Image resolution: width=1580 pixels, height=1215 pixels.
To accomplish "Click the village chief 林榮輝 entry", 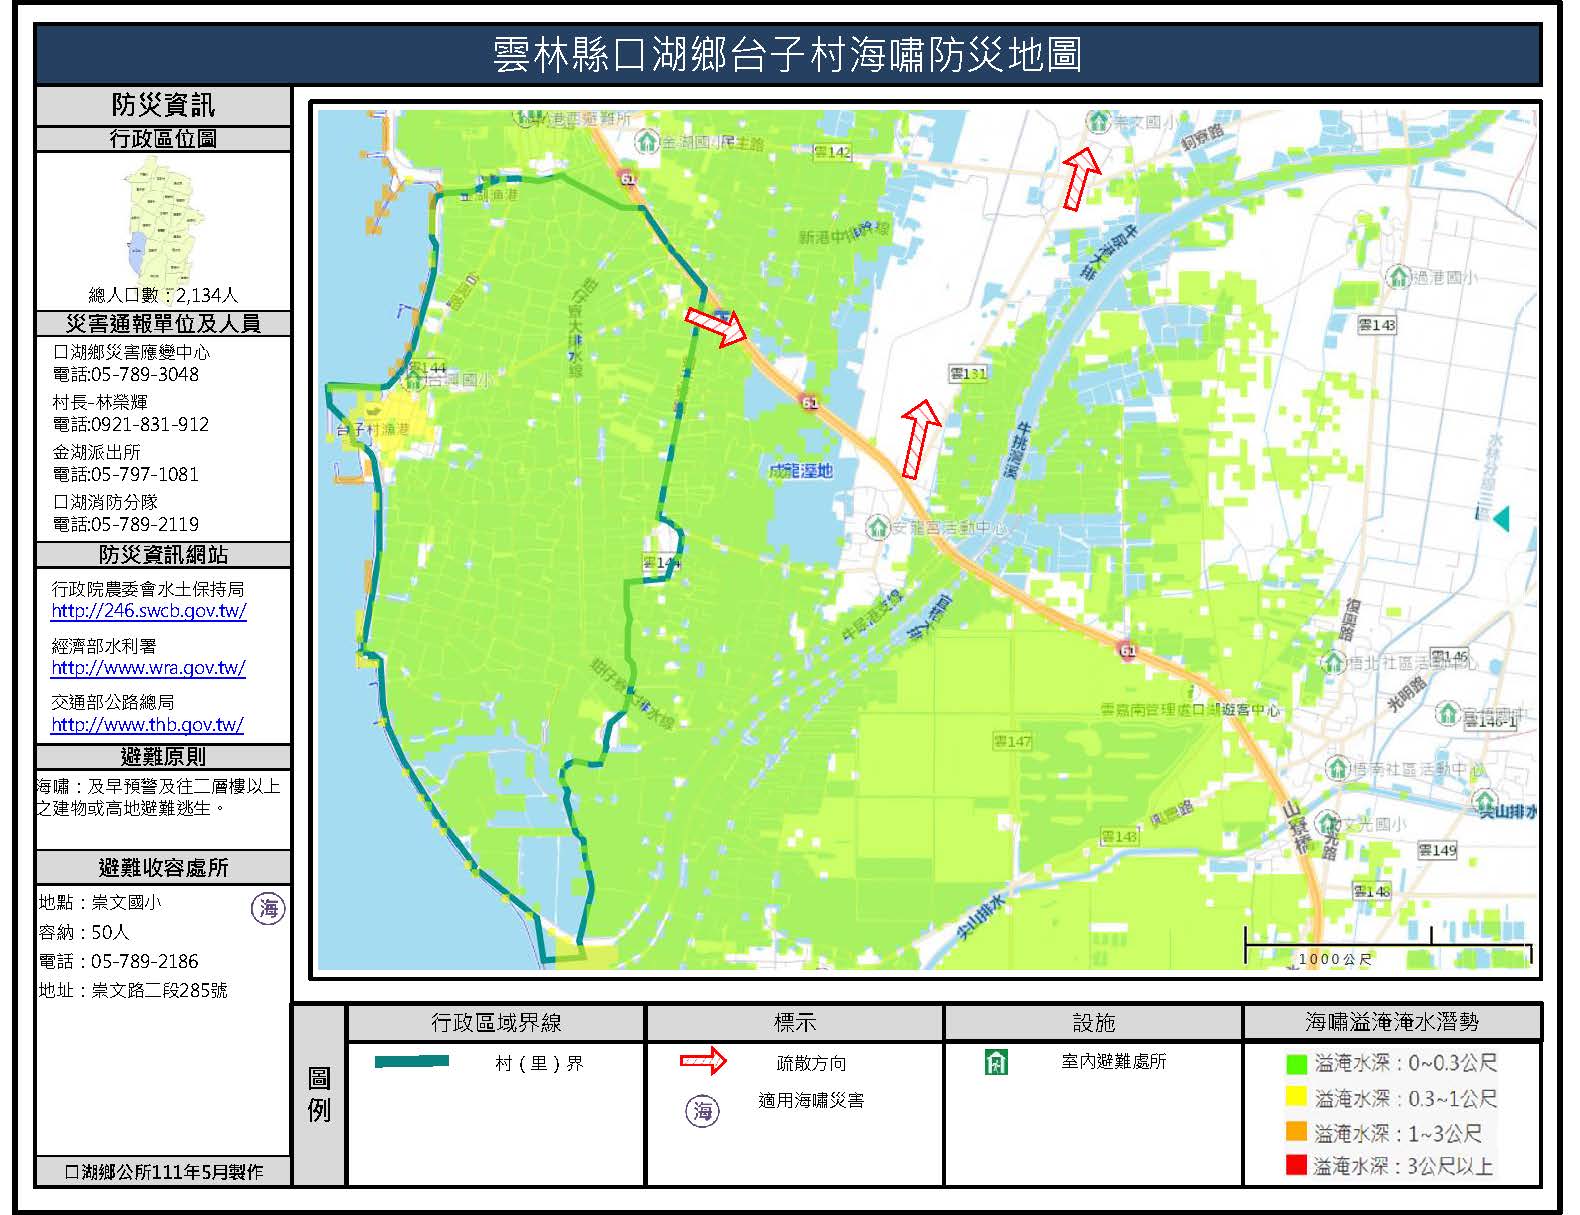I will pos(100,402).
